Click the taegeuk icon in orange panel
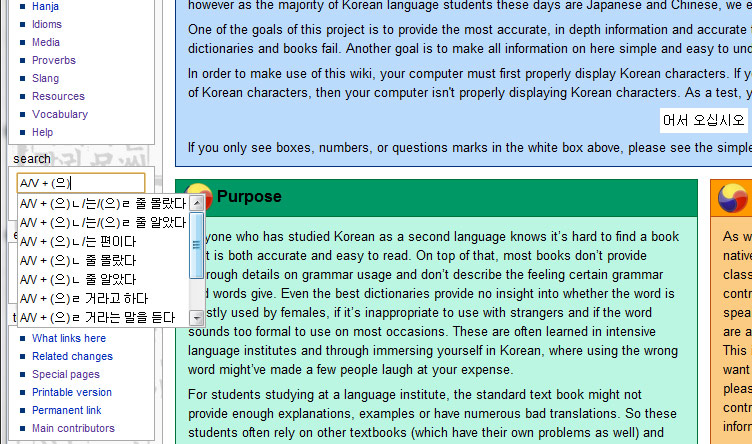Image resolution: width=752 pixels, height=444 pixels. pyautogui.click(x=733, y=197)
